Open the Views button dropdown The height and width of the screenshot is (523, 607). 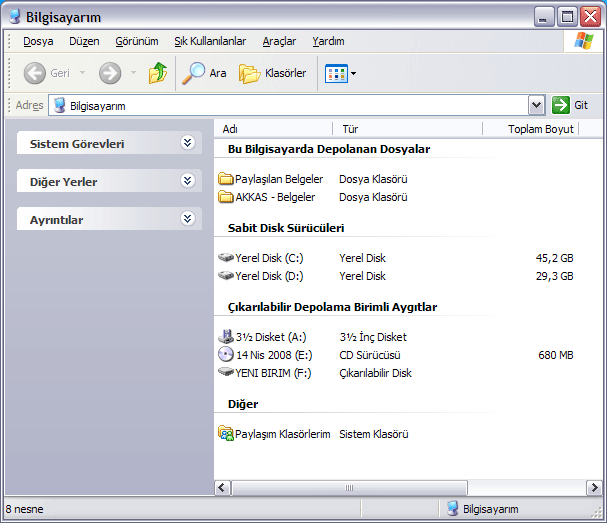pyautogui.click(x=353, y=74)
